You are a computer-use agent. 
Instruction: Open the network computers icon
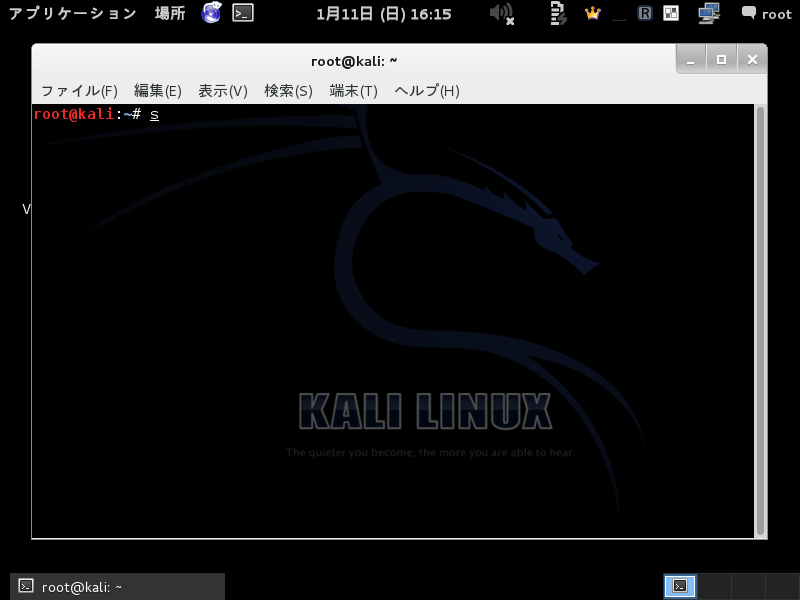709,13
